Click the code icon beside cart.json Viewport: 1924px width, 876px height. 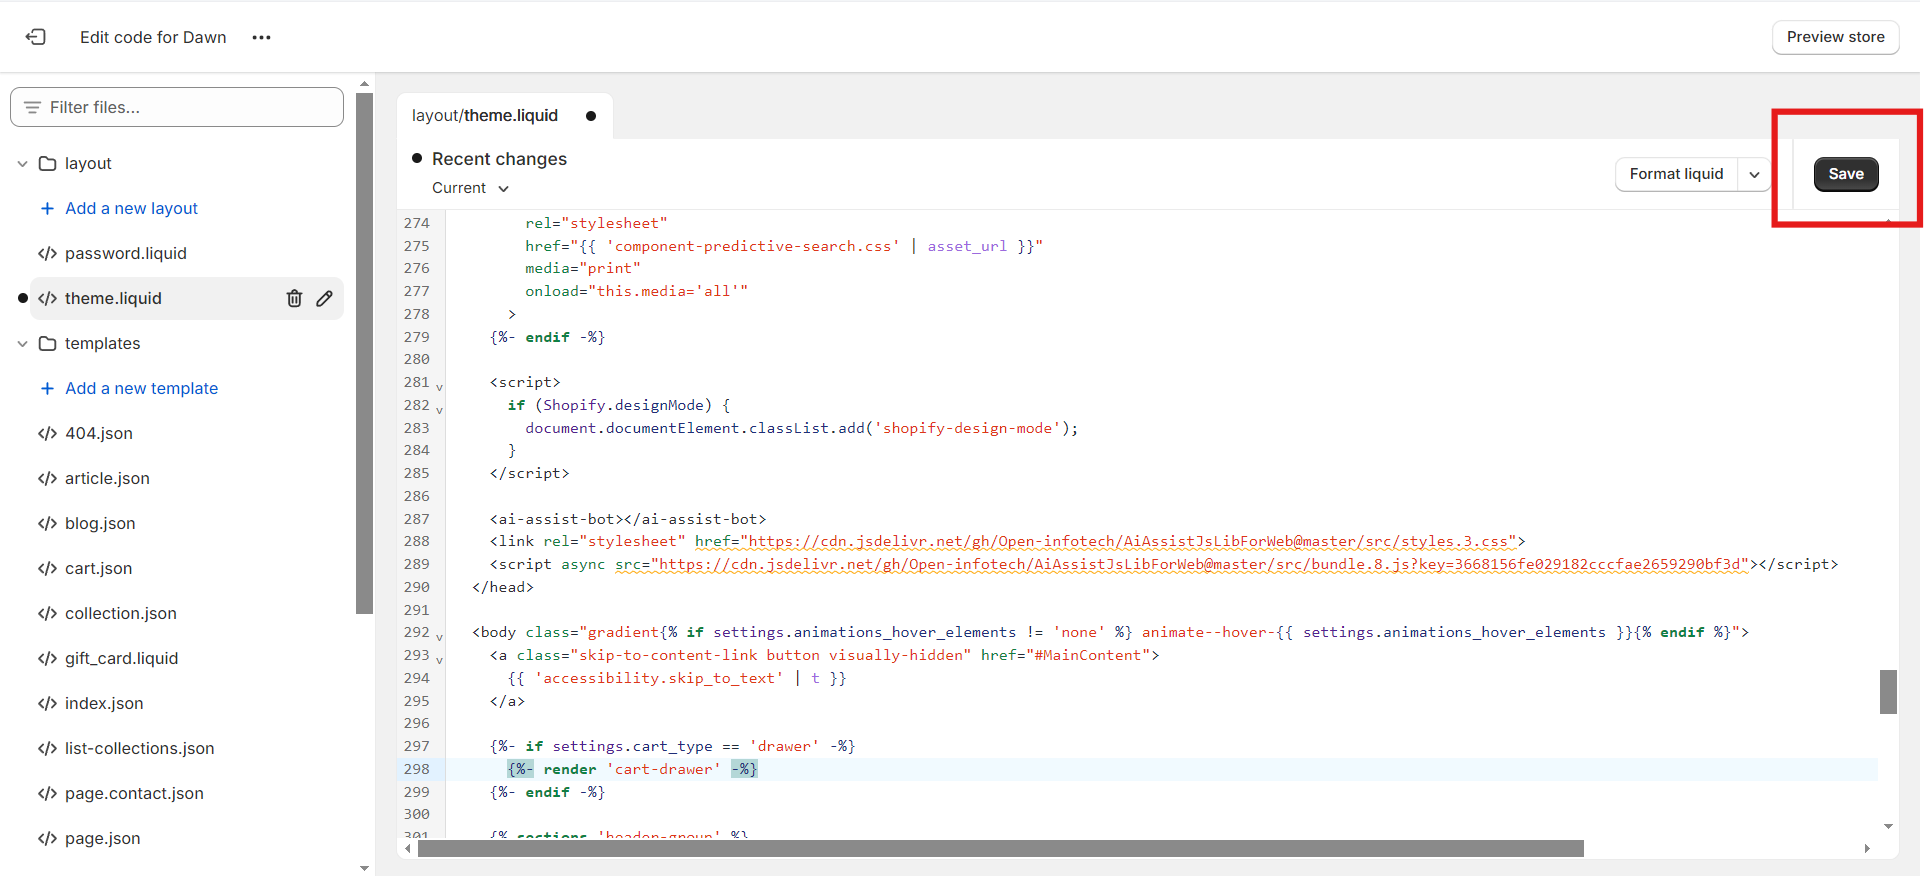(47, 568)
